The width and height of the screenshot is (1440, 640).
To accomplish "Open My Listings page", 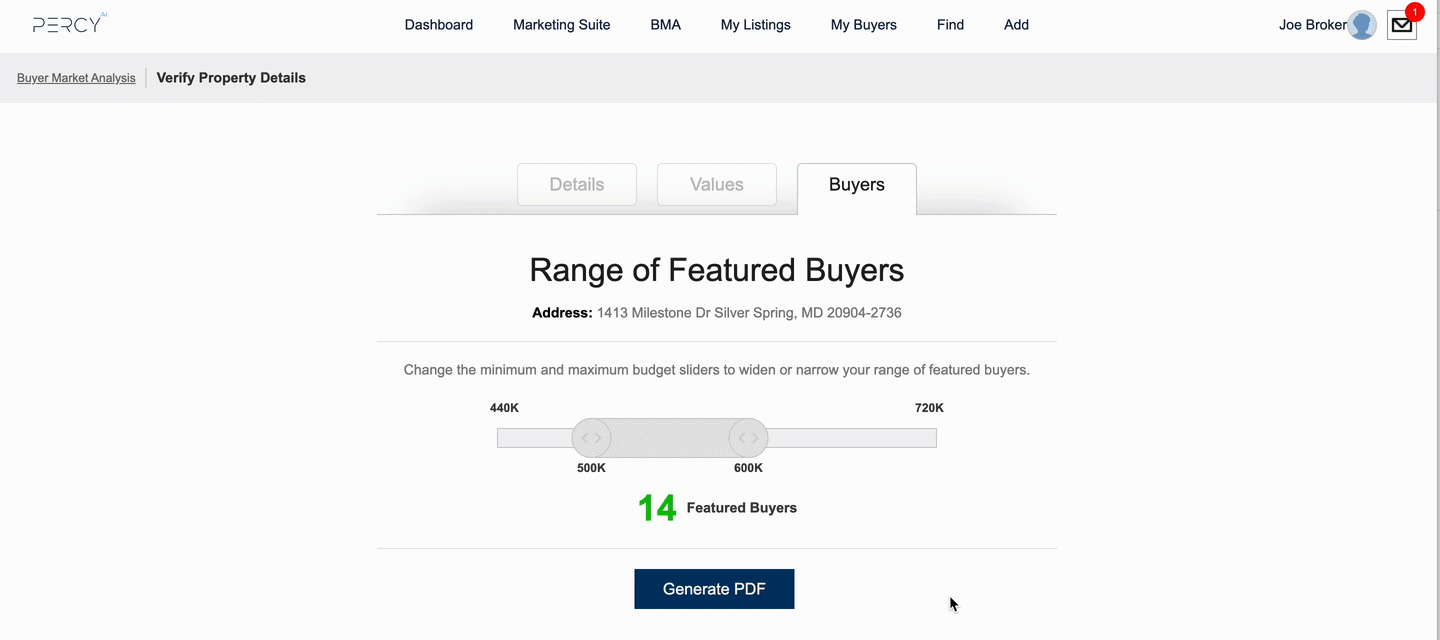I will (755, 25).
